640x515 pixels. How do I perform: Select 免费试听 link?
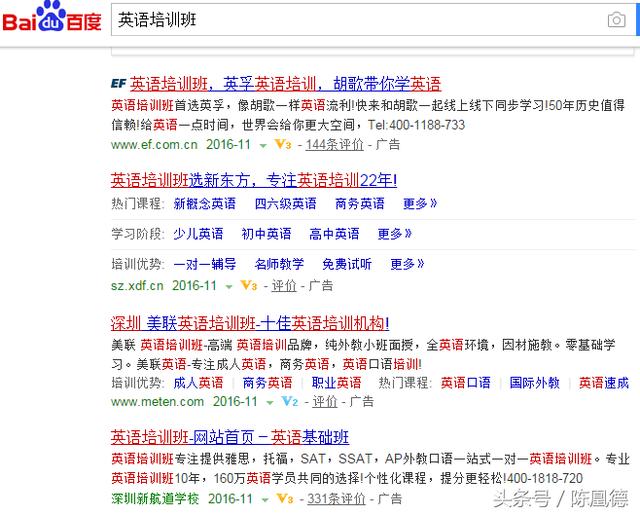tap(347, 264)
